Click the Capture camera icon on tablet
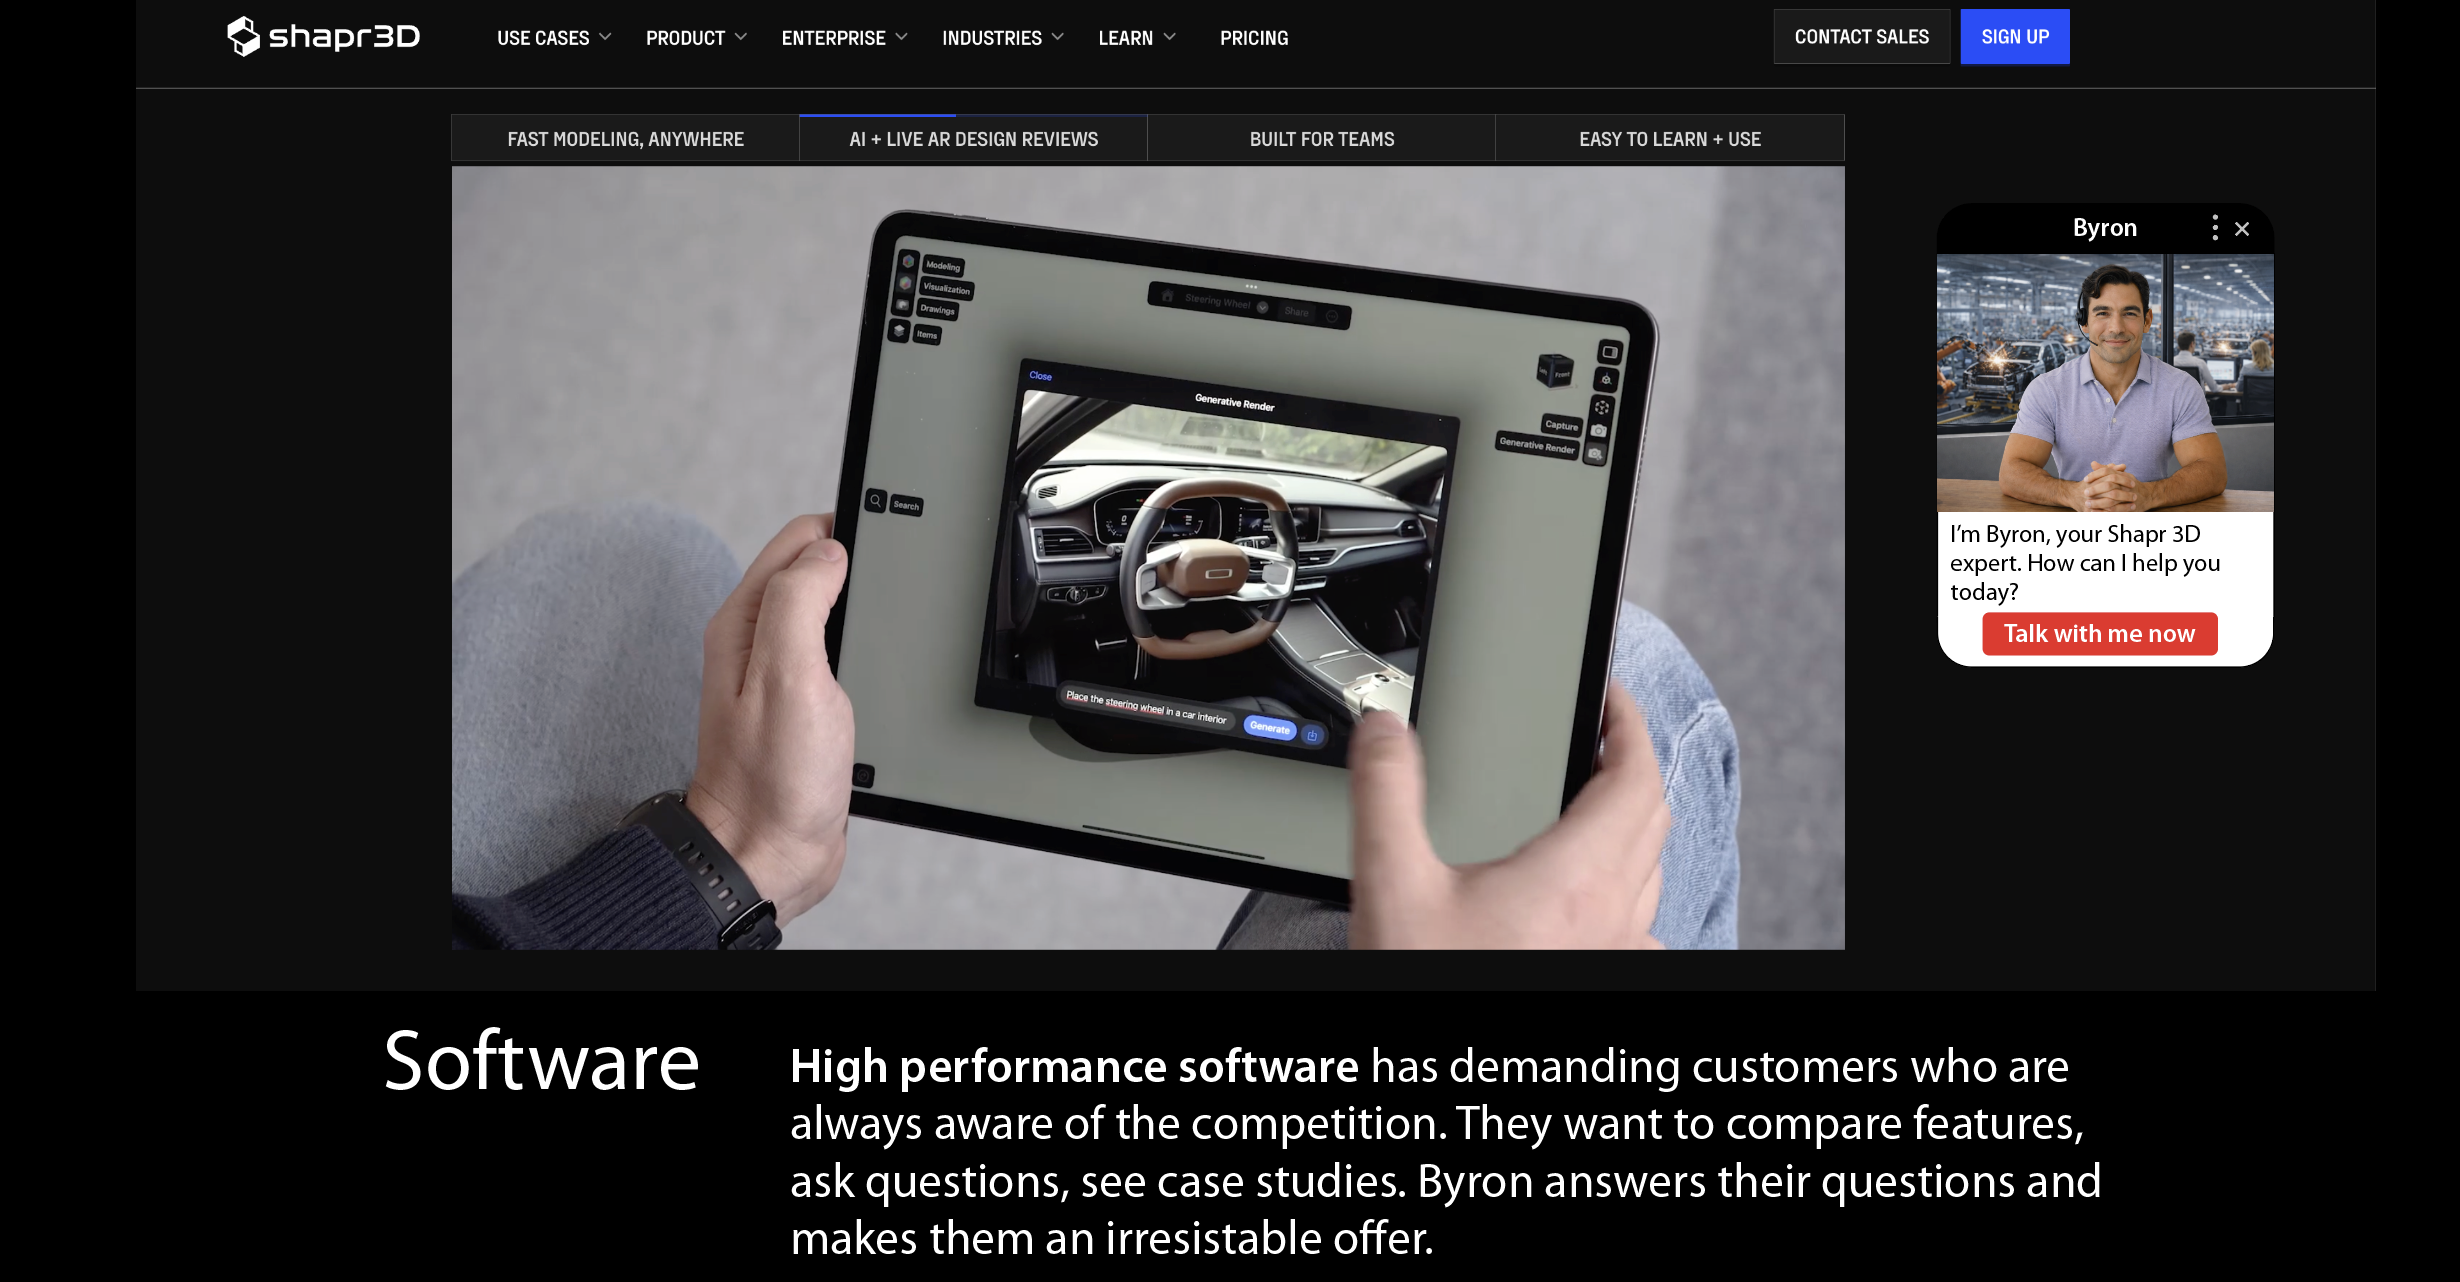The height and width of the screenshot is (1282, 2460). [1599, 430]
